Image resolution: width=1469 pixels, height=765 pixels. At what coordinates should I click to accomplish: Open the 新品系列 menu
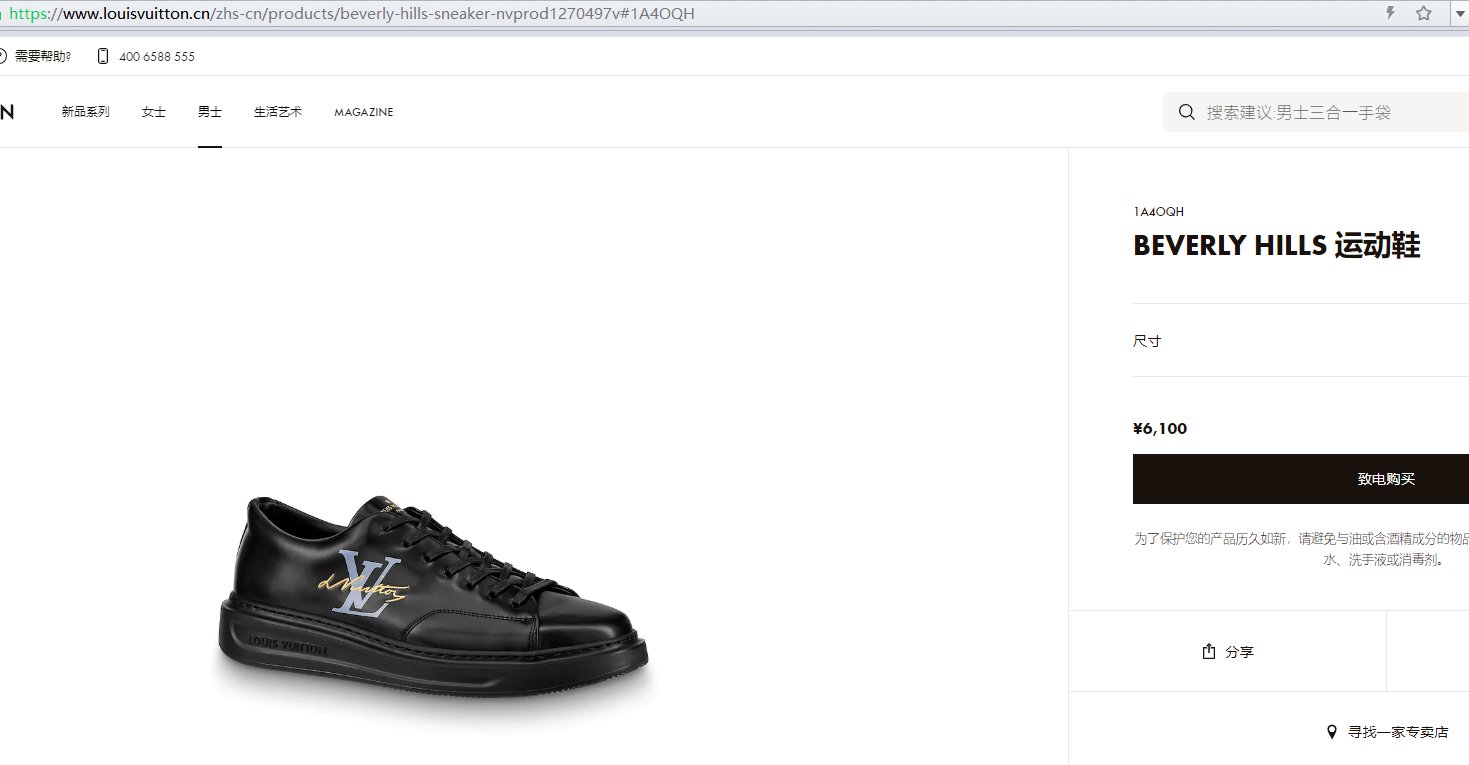(x=85, y=112)
